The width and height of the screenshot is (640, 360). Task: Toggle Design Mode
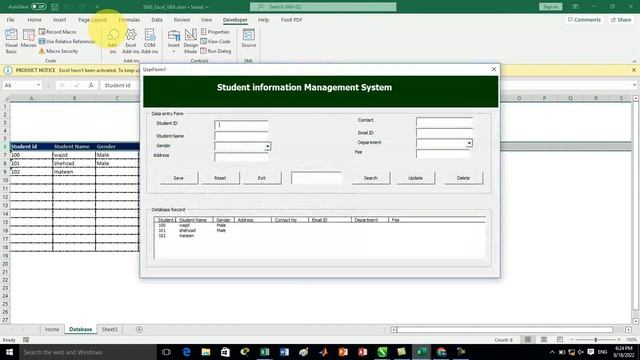coord(190,41)
